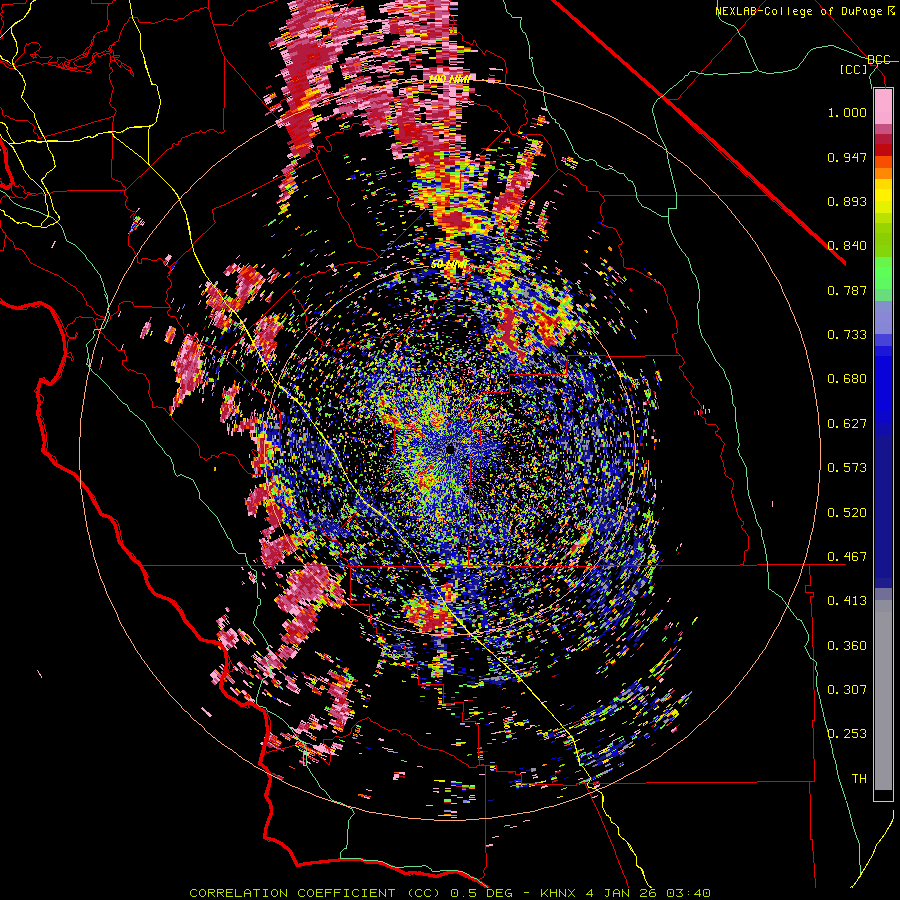Screen dimensions: 900x900
Task: Click the 0.413 scale value
Action: (847, 601)
